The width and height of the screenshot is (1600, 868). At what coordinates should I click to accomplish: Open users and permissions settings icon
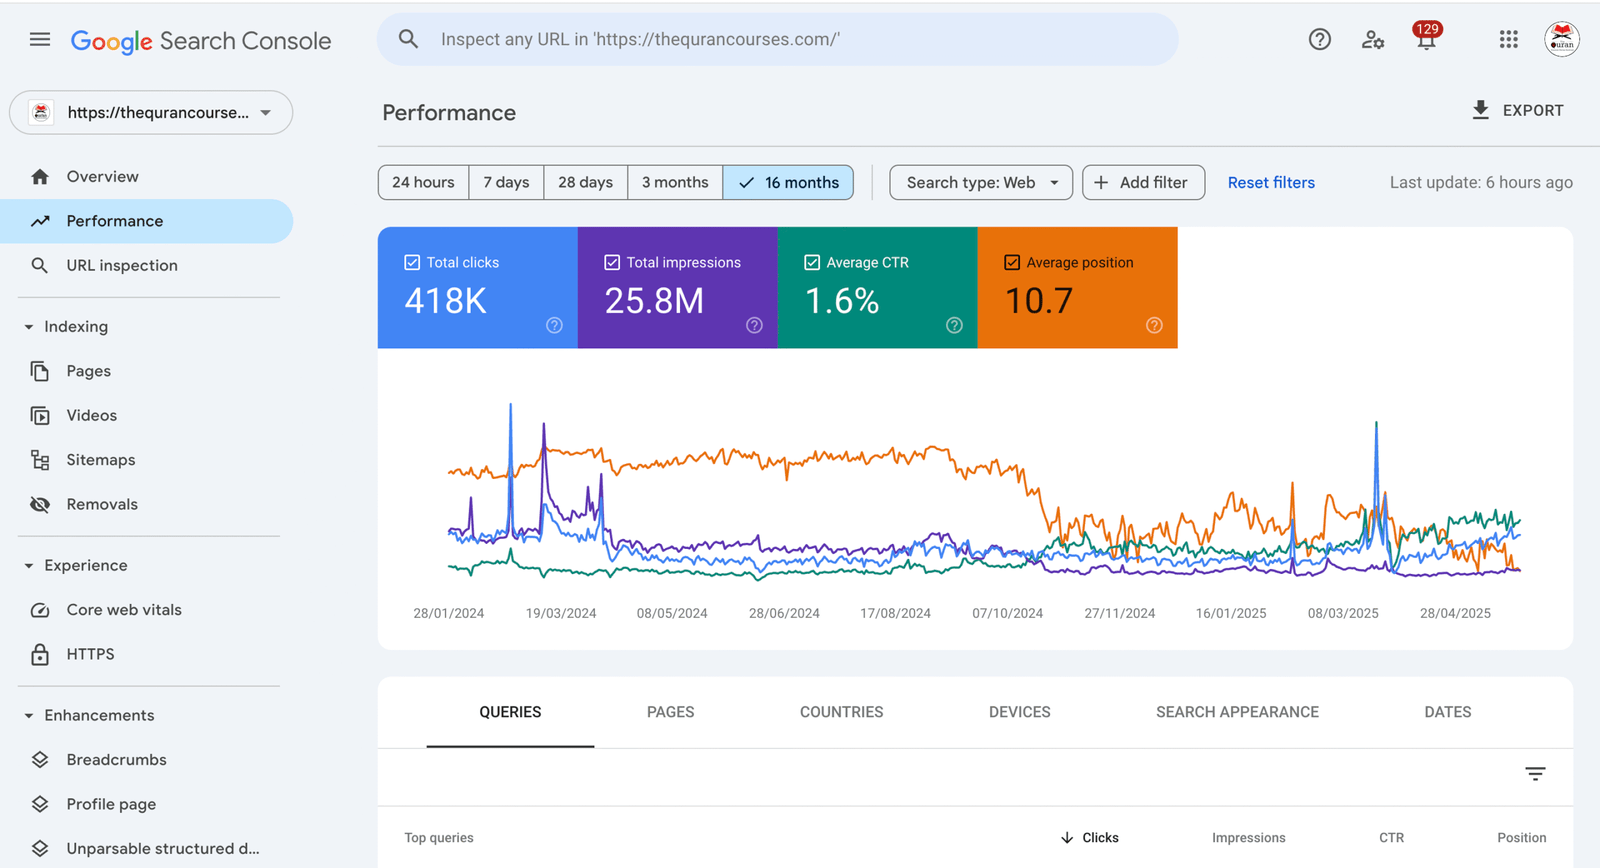click(x=1373, y=40)
